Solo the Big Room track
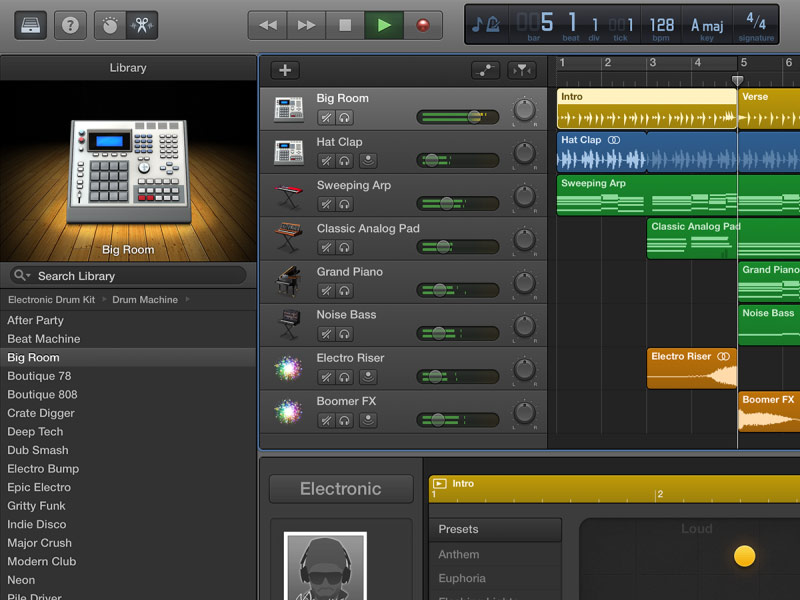This screenshot has height=600, width=800. click(x=344, y=118)
